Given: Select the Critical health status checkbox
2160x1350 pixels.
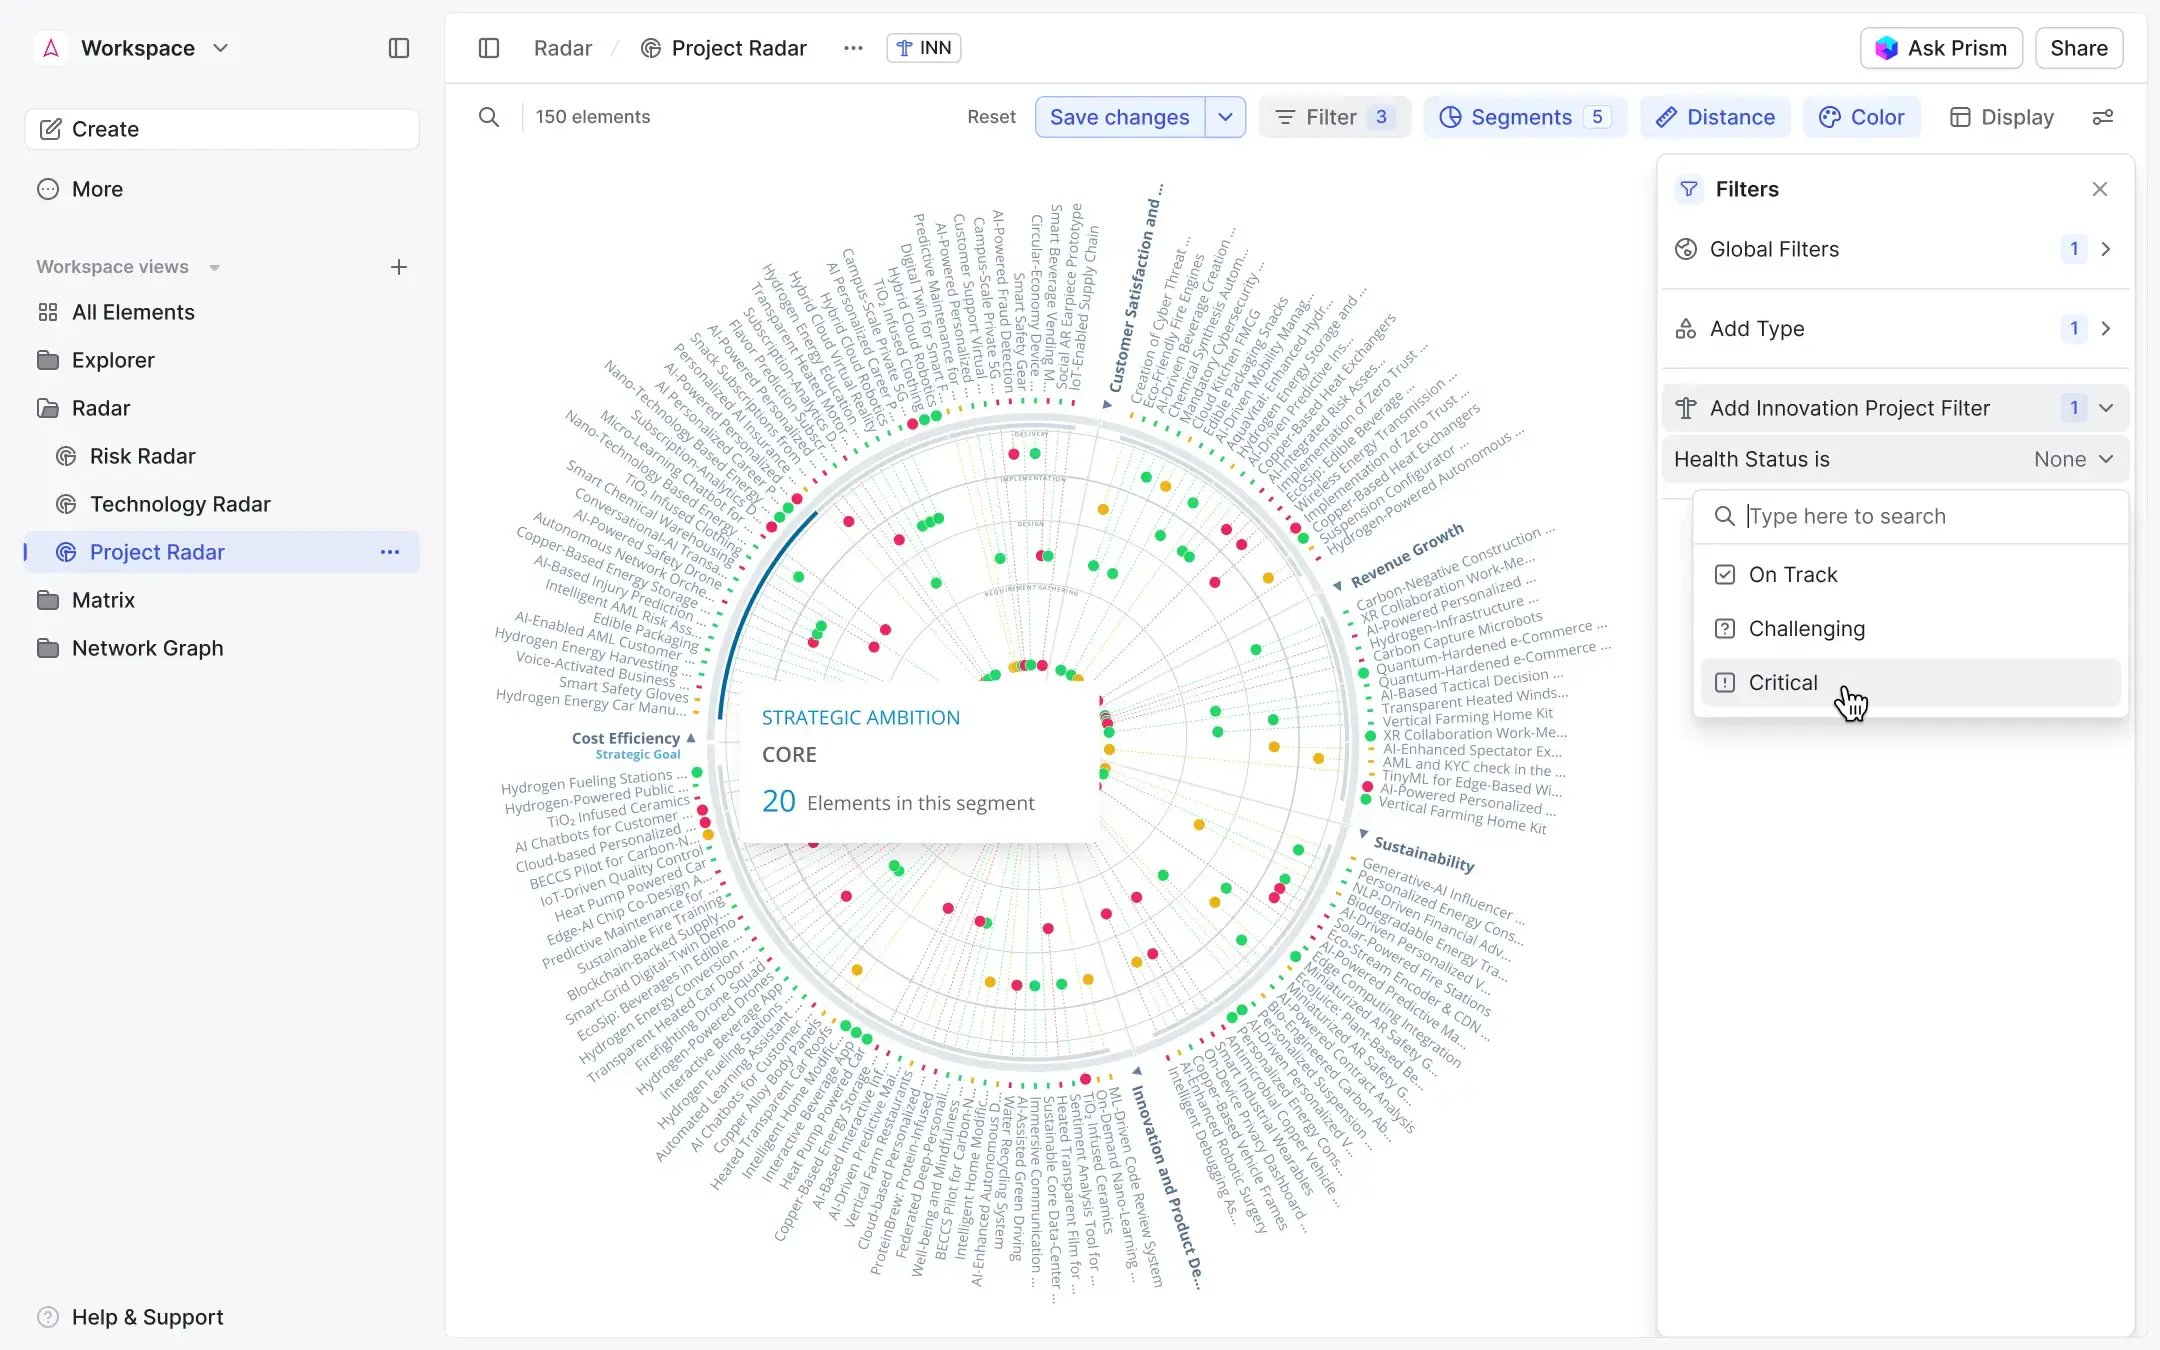Looking at the screenshot, I should 1725,682.
